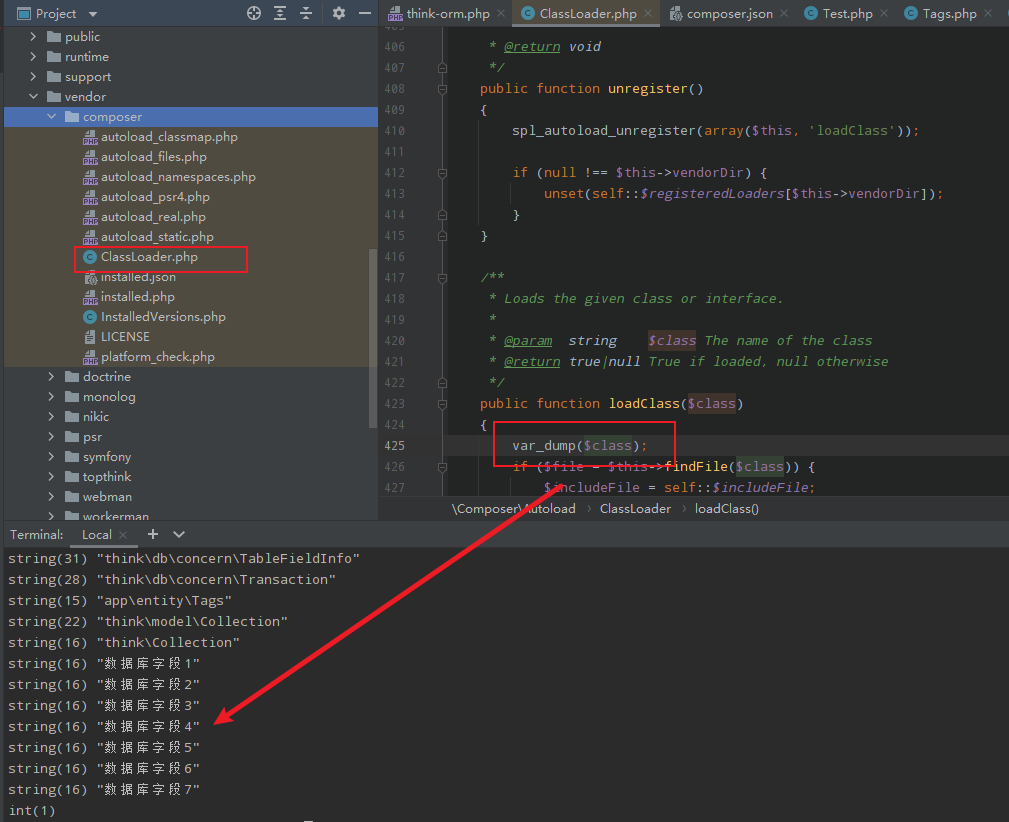Click the Collapse All icon in Project toolbar
The height and width of the screenshot is (822, 1009).
tap(306, 13)
